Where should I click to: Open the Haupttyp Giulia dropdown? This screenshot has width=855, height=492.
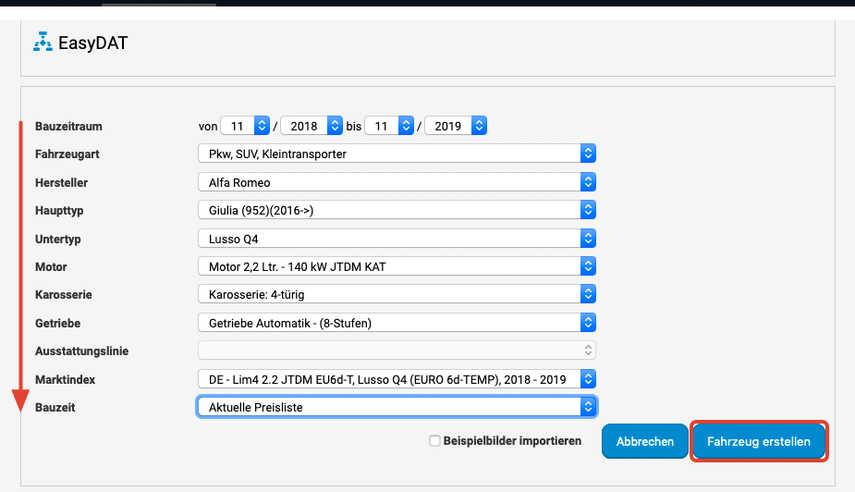pyautogui.click(x=397, y=210)
